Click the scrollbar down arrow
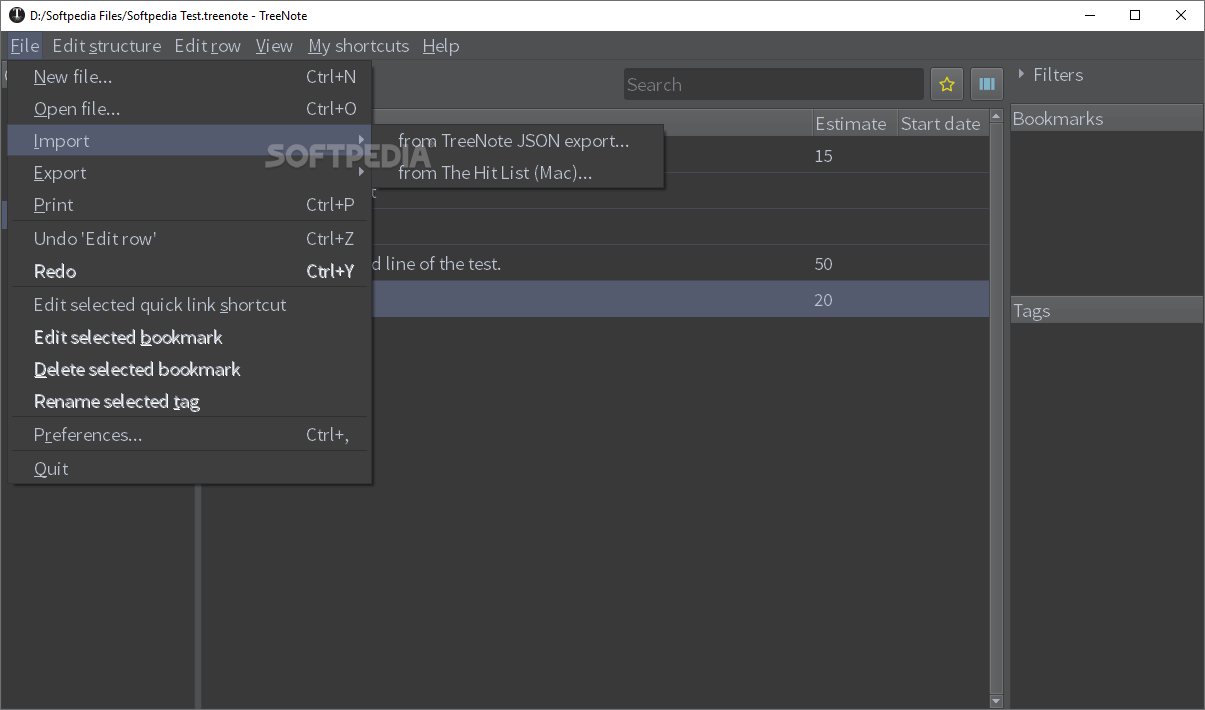 click(x=996, y=701)
